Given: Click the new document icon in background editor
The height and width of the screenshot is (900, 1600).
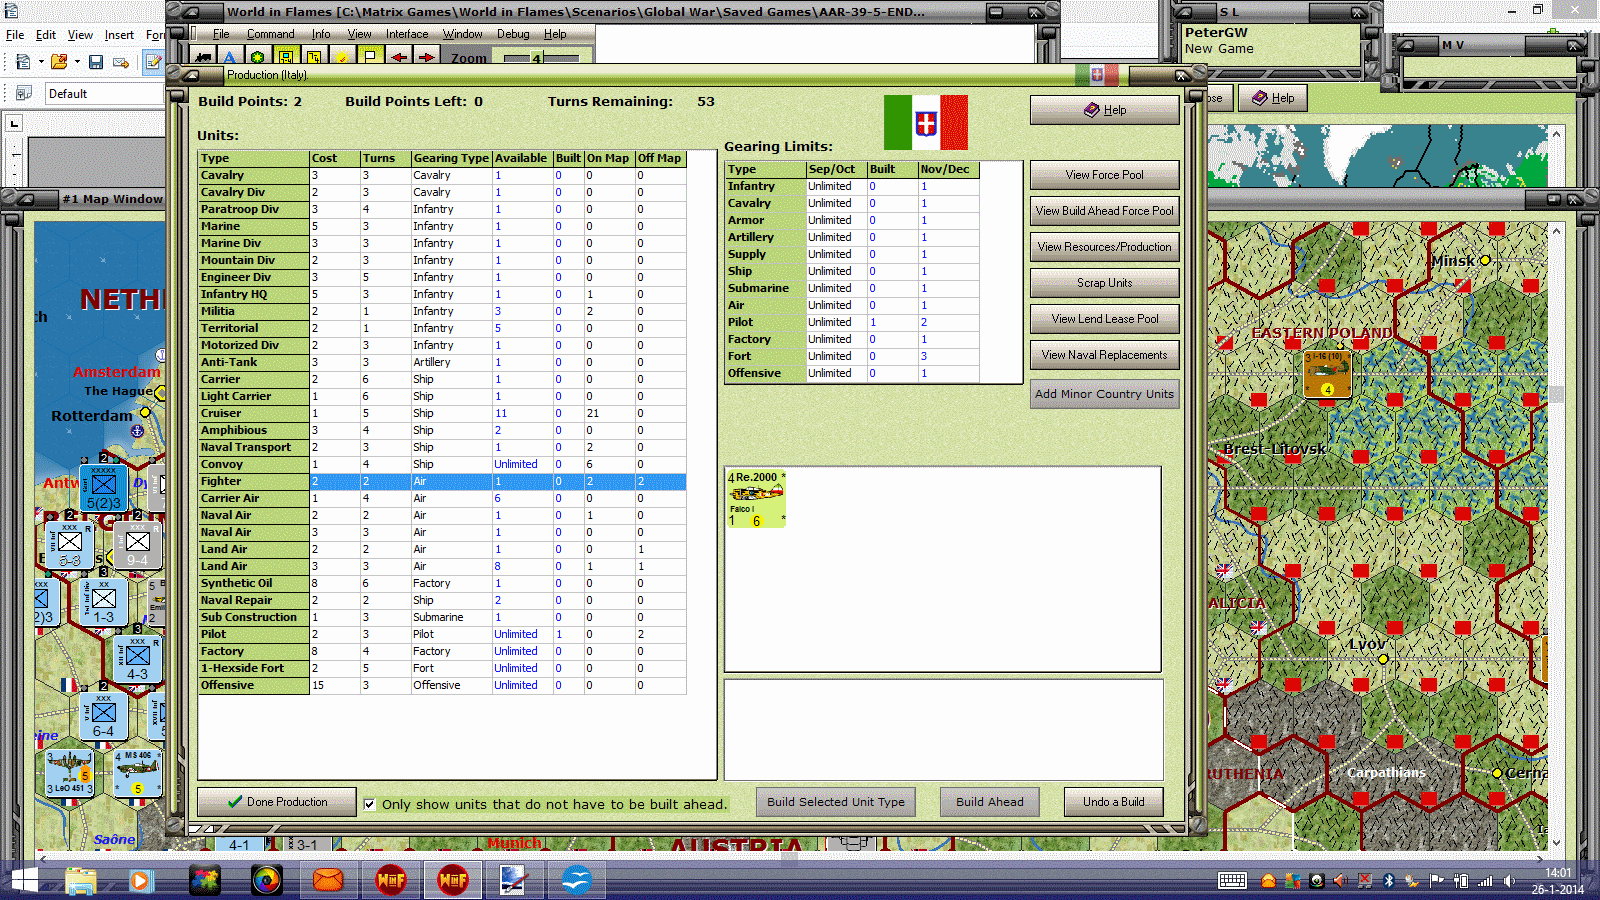Looking at the screenshot, I should (x=23, y=62).
